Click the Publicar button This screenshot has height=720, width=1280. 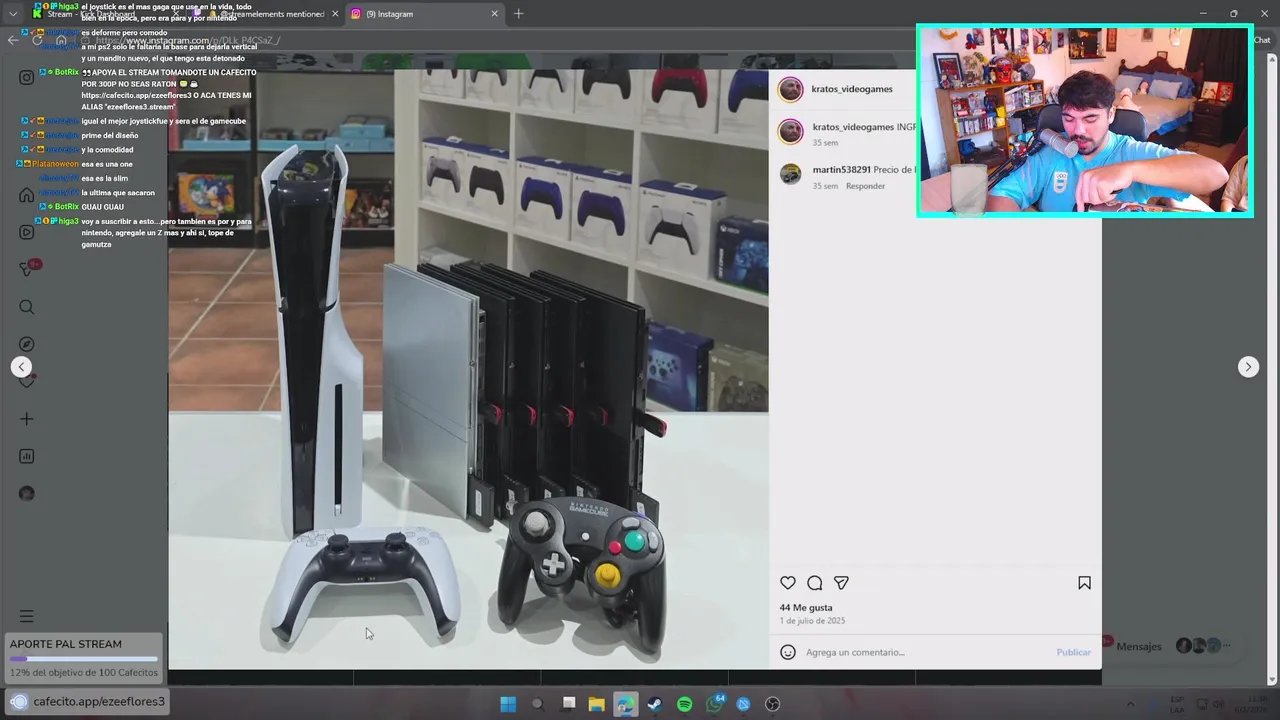pos(1073,652)
